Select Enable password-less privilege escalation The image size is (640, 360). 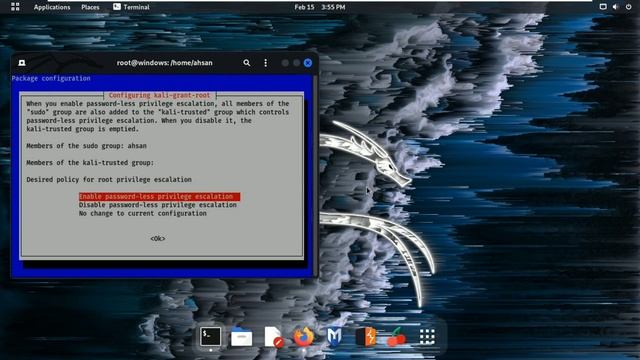[x=159, y=197]
